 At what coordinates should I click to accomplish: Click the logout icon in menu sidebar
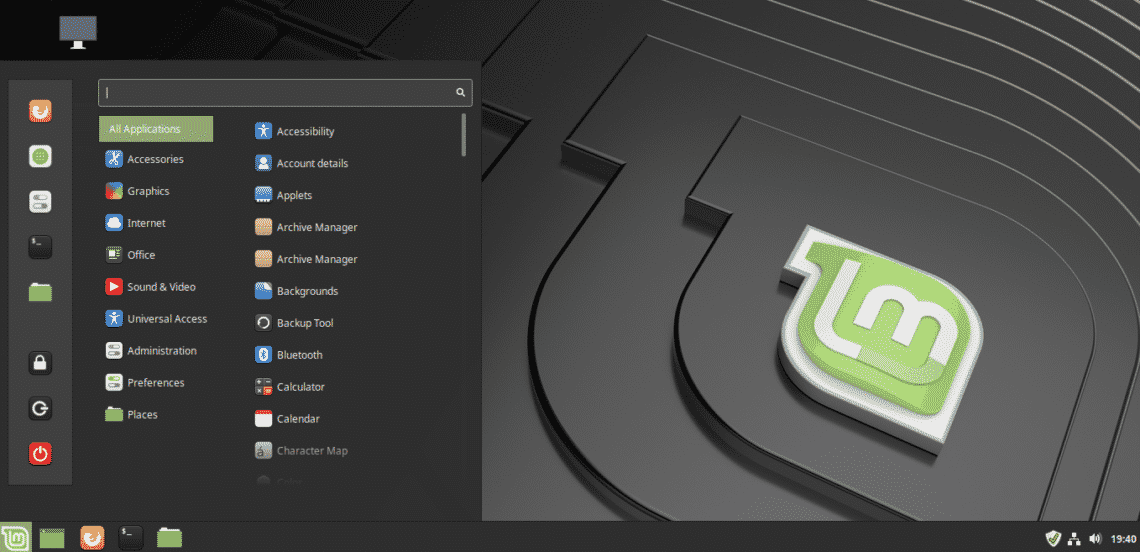(40, 409)
